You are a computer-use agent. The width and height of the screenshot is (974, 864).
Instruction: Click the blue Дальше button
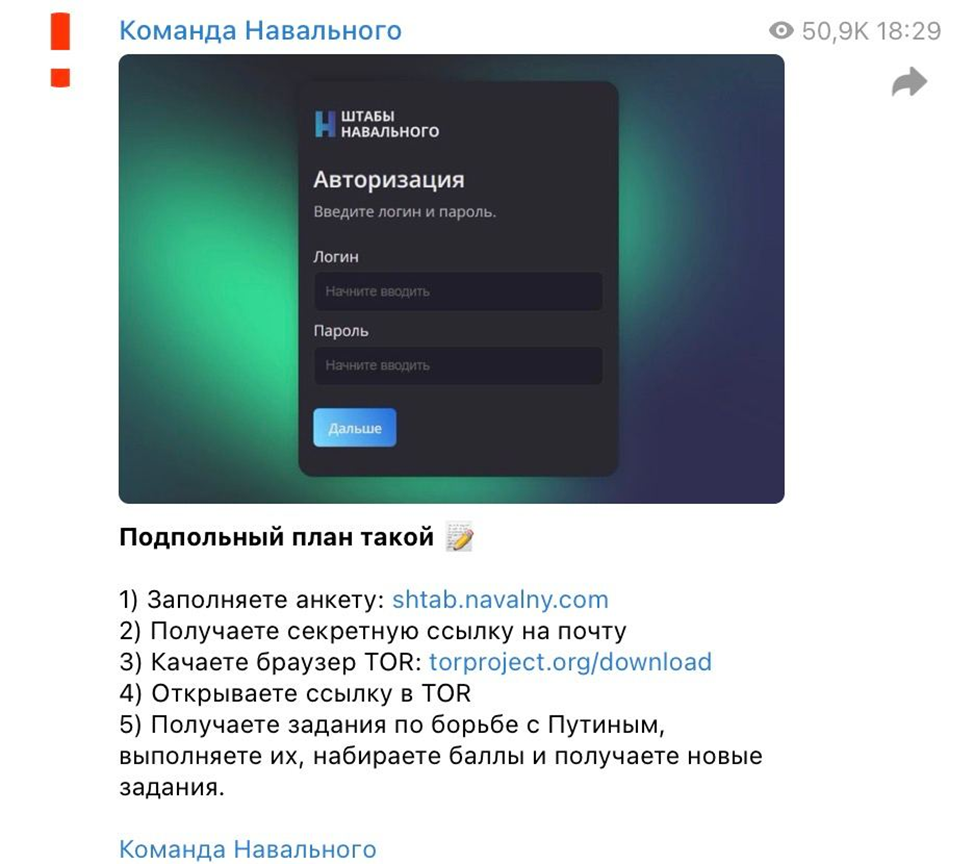(355, 428)
